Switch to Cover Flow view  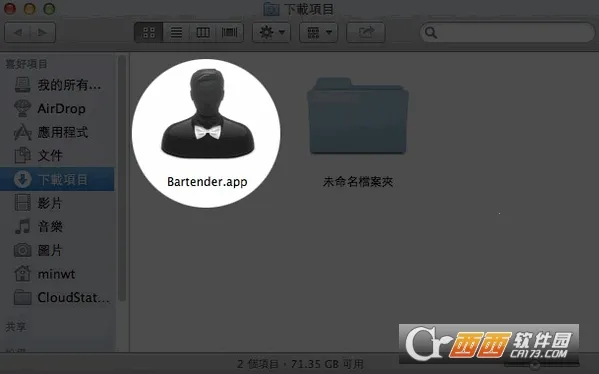click(x=230, y=32)
